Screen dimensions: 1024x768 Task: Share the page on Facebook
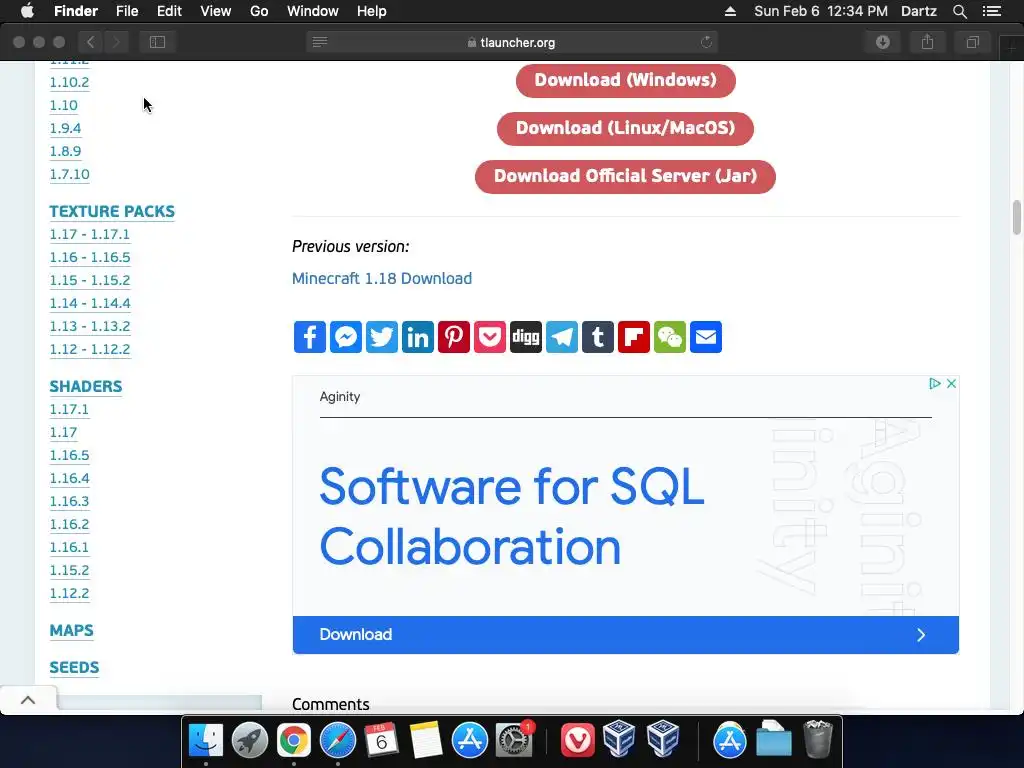pos(310,337)
